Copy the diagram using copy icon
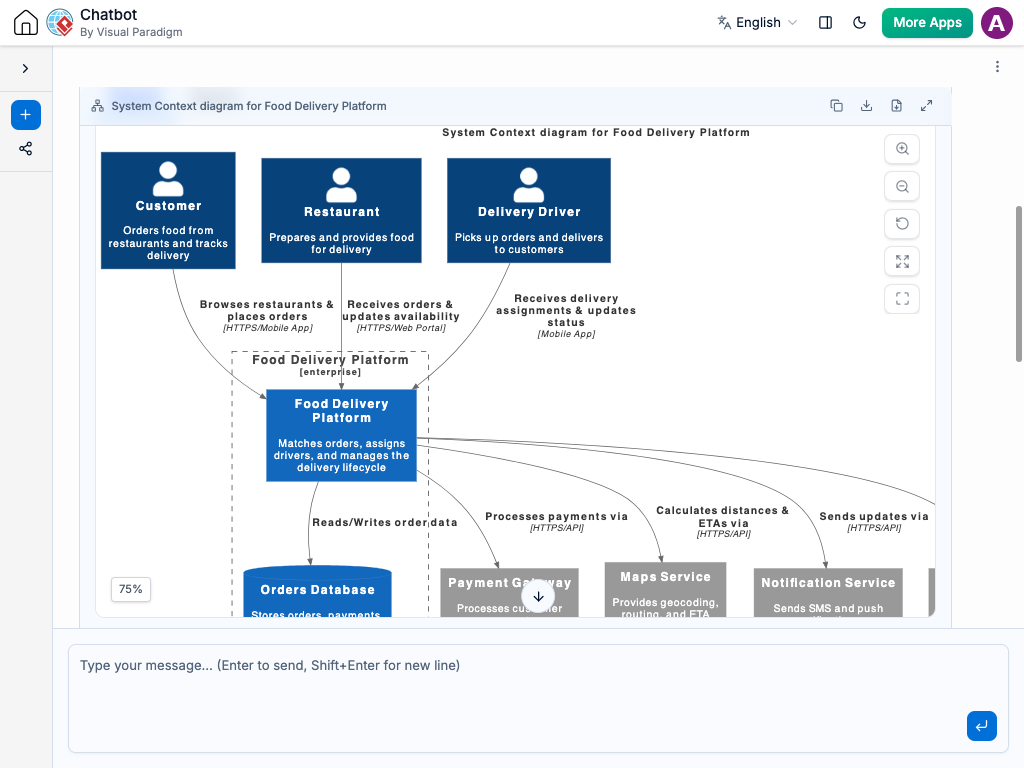 [837, 106]
